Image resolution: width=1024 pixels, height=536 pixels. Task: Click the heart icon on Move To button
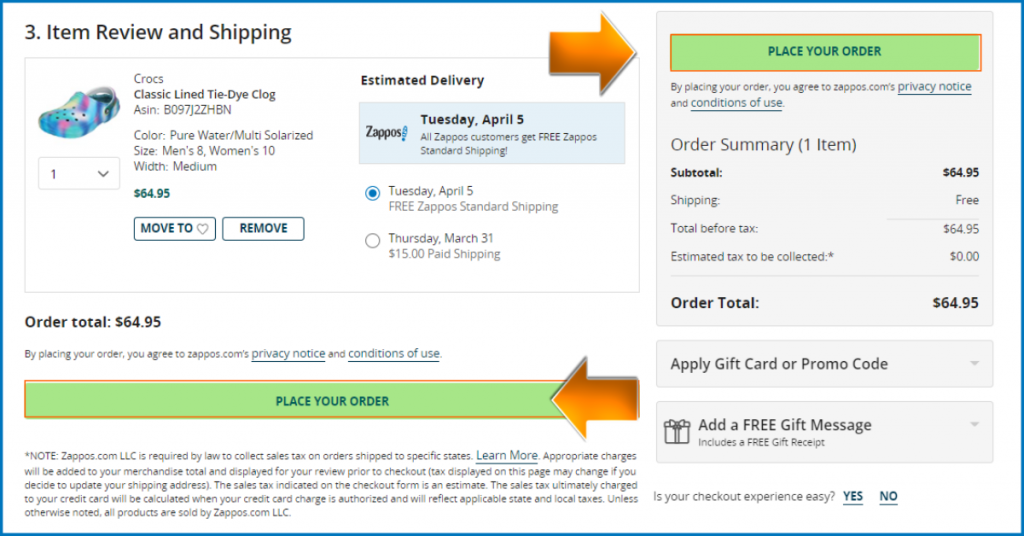point(202,229)
